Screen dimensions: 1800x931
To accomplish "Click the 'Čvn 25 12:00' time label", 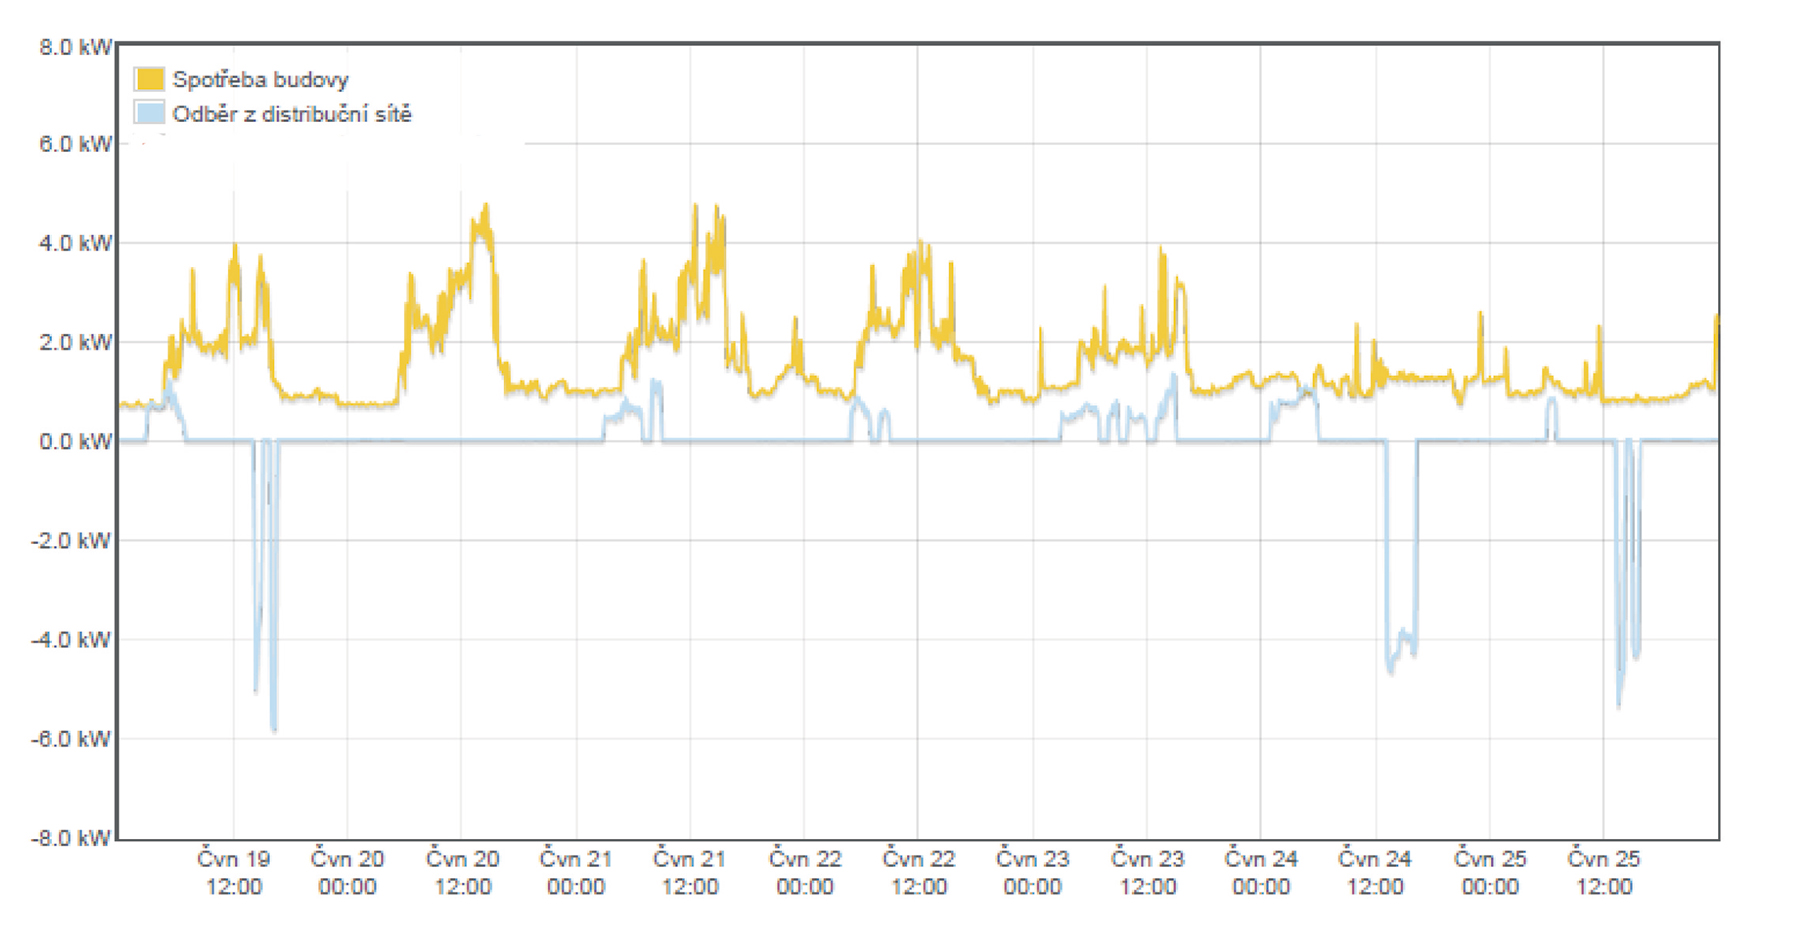I will [1604, 872].
